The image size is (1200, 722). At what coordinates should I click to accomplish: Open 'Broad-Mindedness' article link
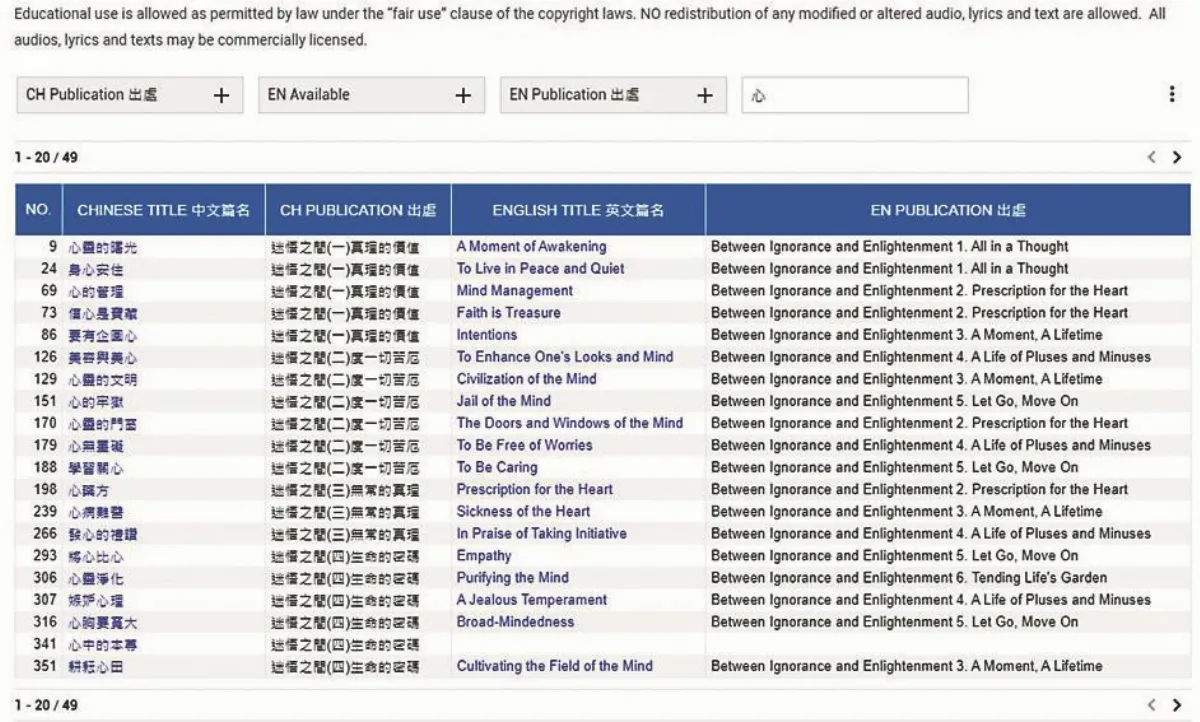515,621
